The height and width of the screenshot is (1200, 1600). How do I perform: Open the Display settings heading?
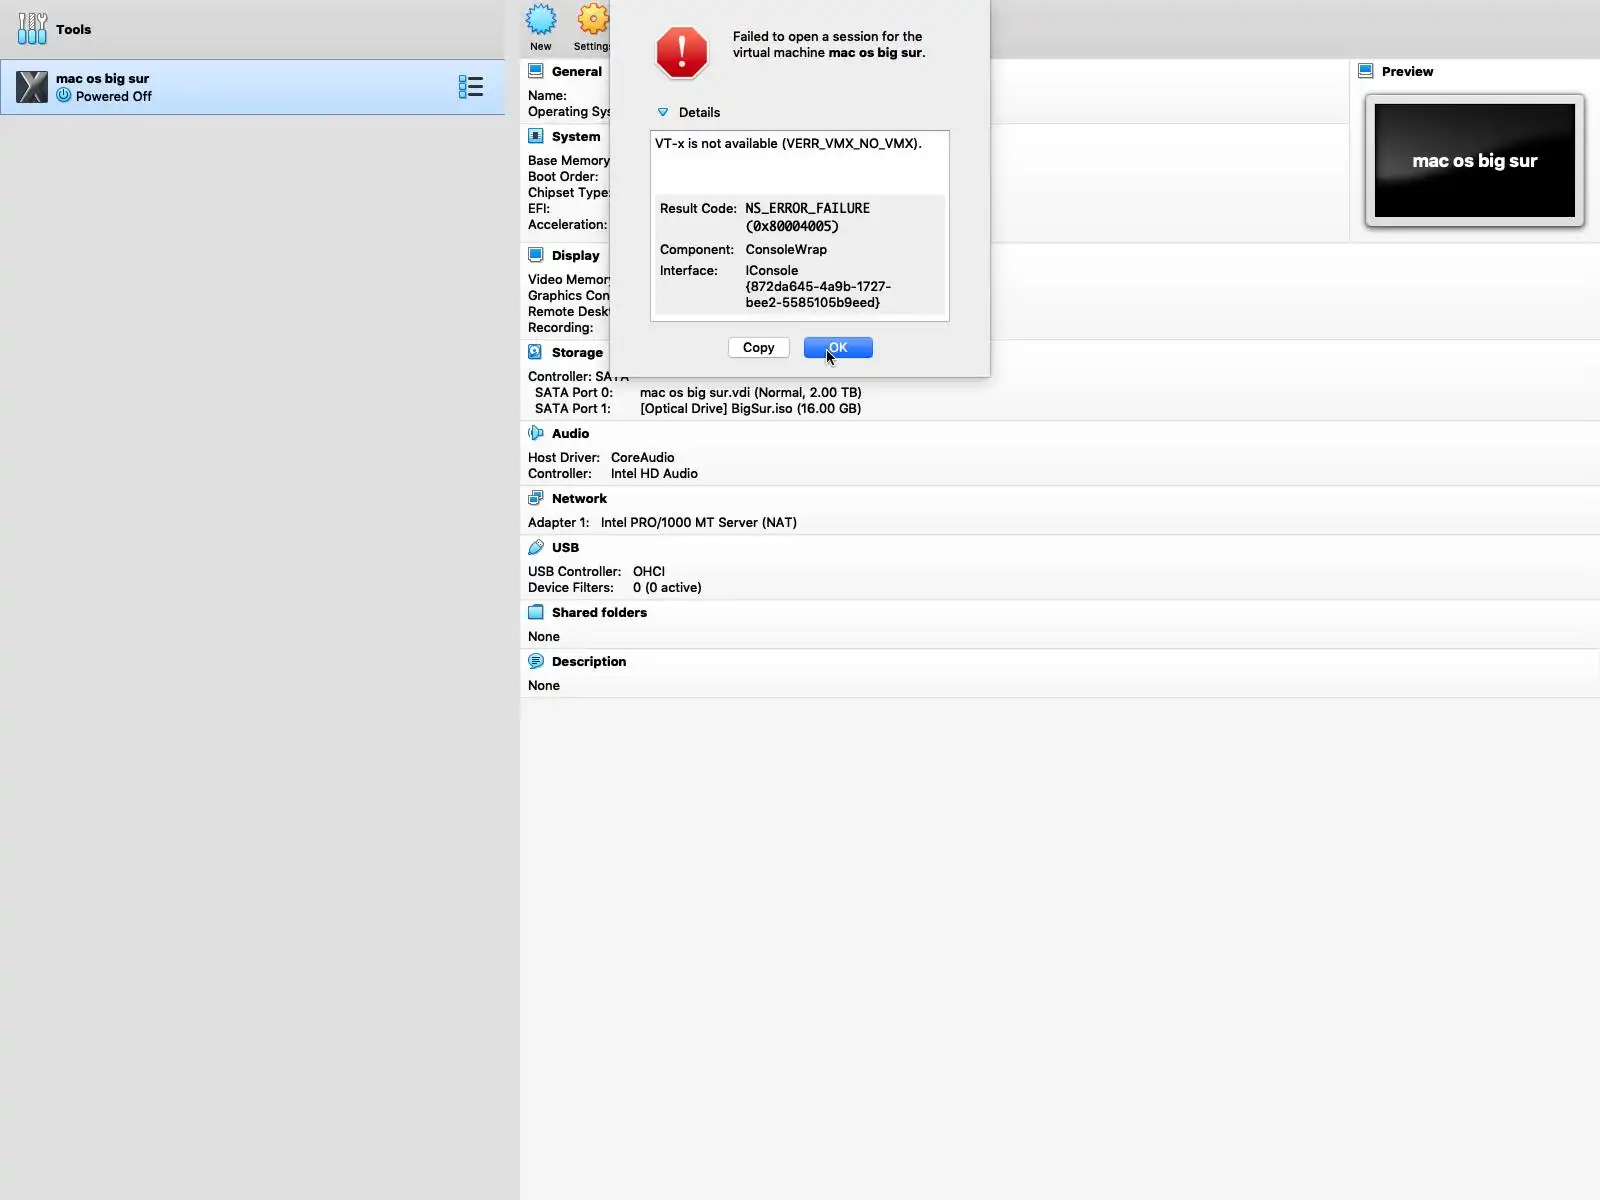click(x=576, y=255)
